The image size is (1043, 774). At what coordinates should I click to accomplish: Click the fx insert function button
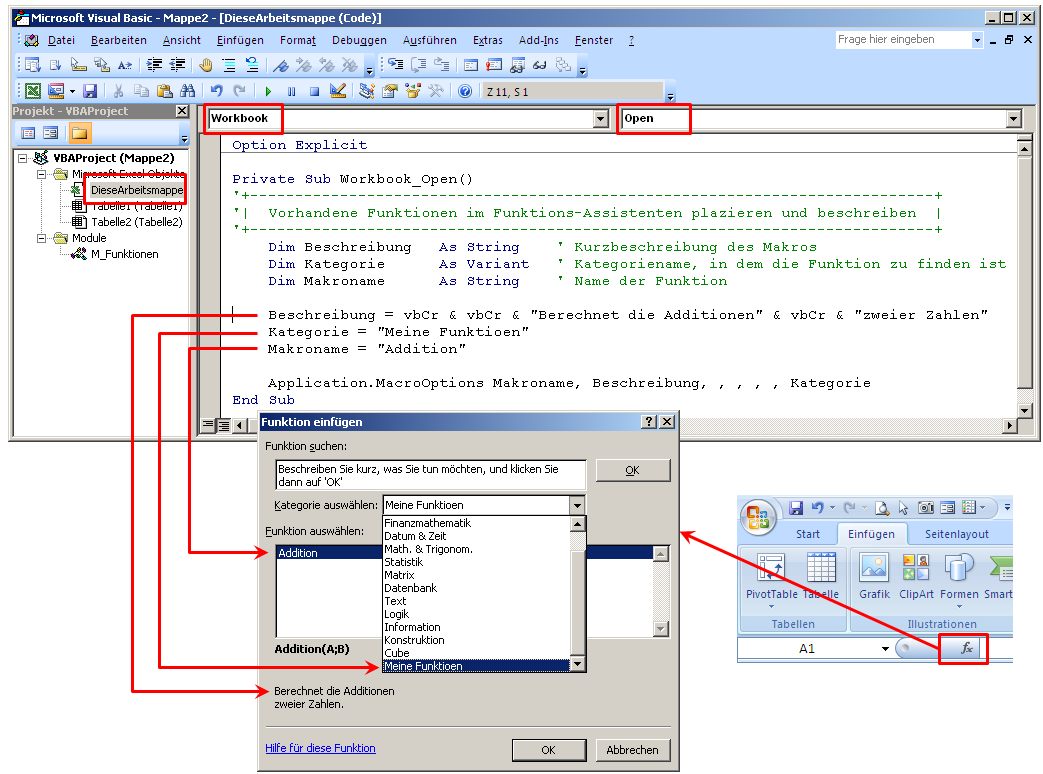tap(967, 648)
